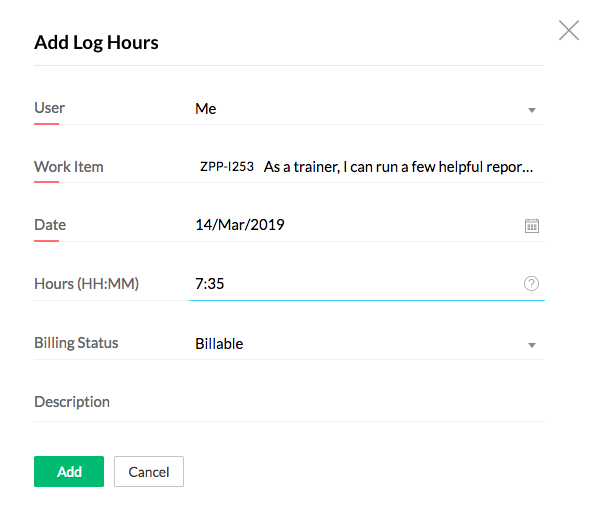Expand the Billing Status dropdown arrow

click(532, 345)
